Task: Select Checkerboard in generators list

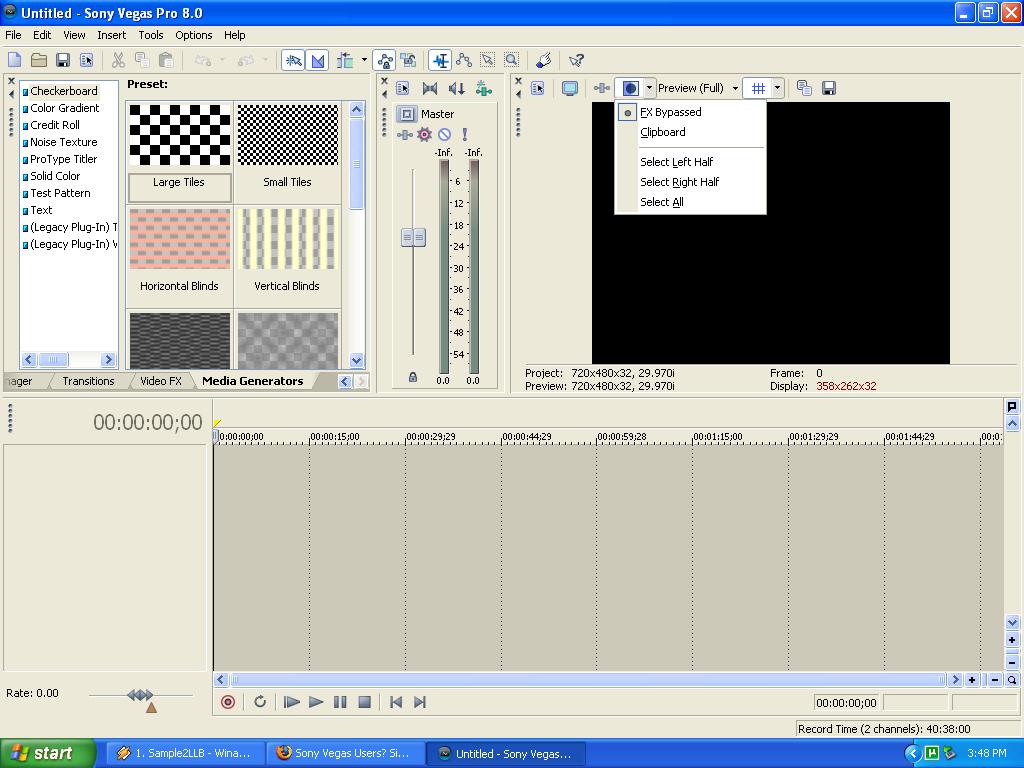Action: pyautogui.click(x=63, y=91)
